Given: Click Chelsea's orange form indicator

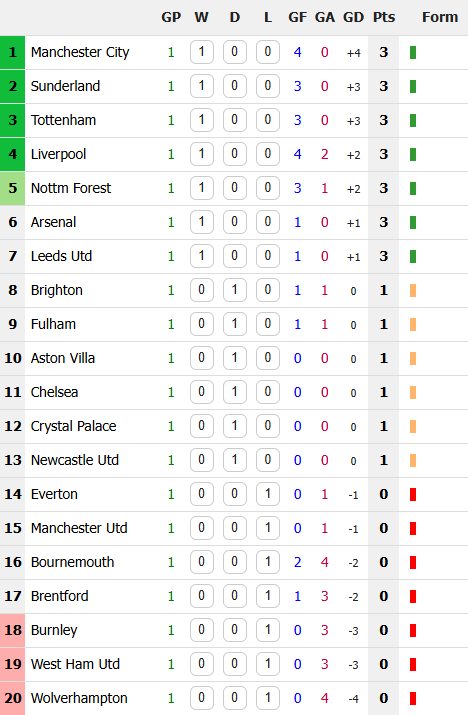Looking at the screenshot, I should 413,393.
